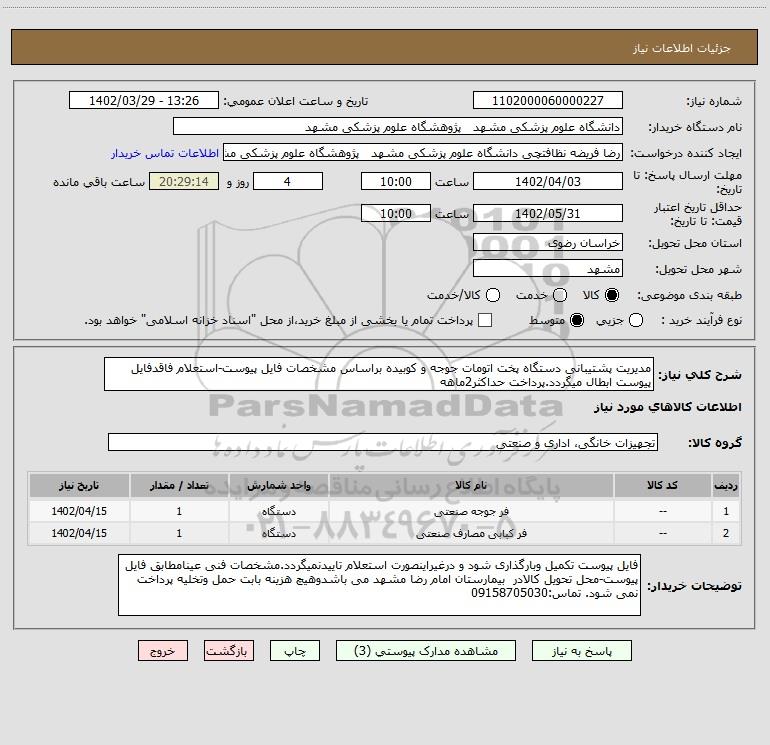The image size is (770, 745).
Task: Click the remaining days field showing 4
Action: pyautogui.click(x=288, y=181)
